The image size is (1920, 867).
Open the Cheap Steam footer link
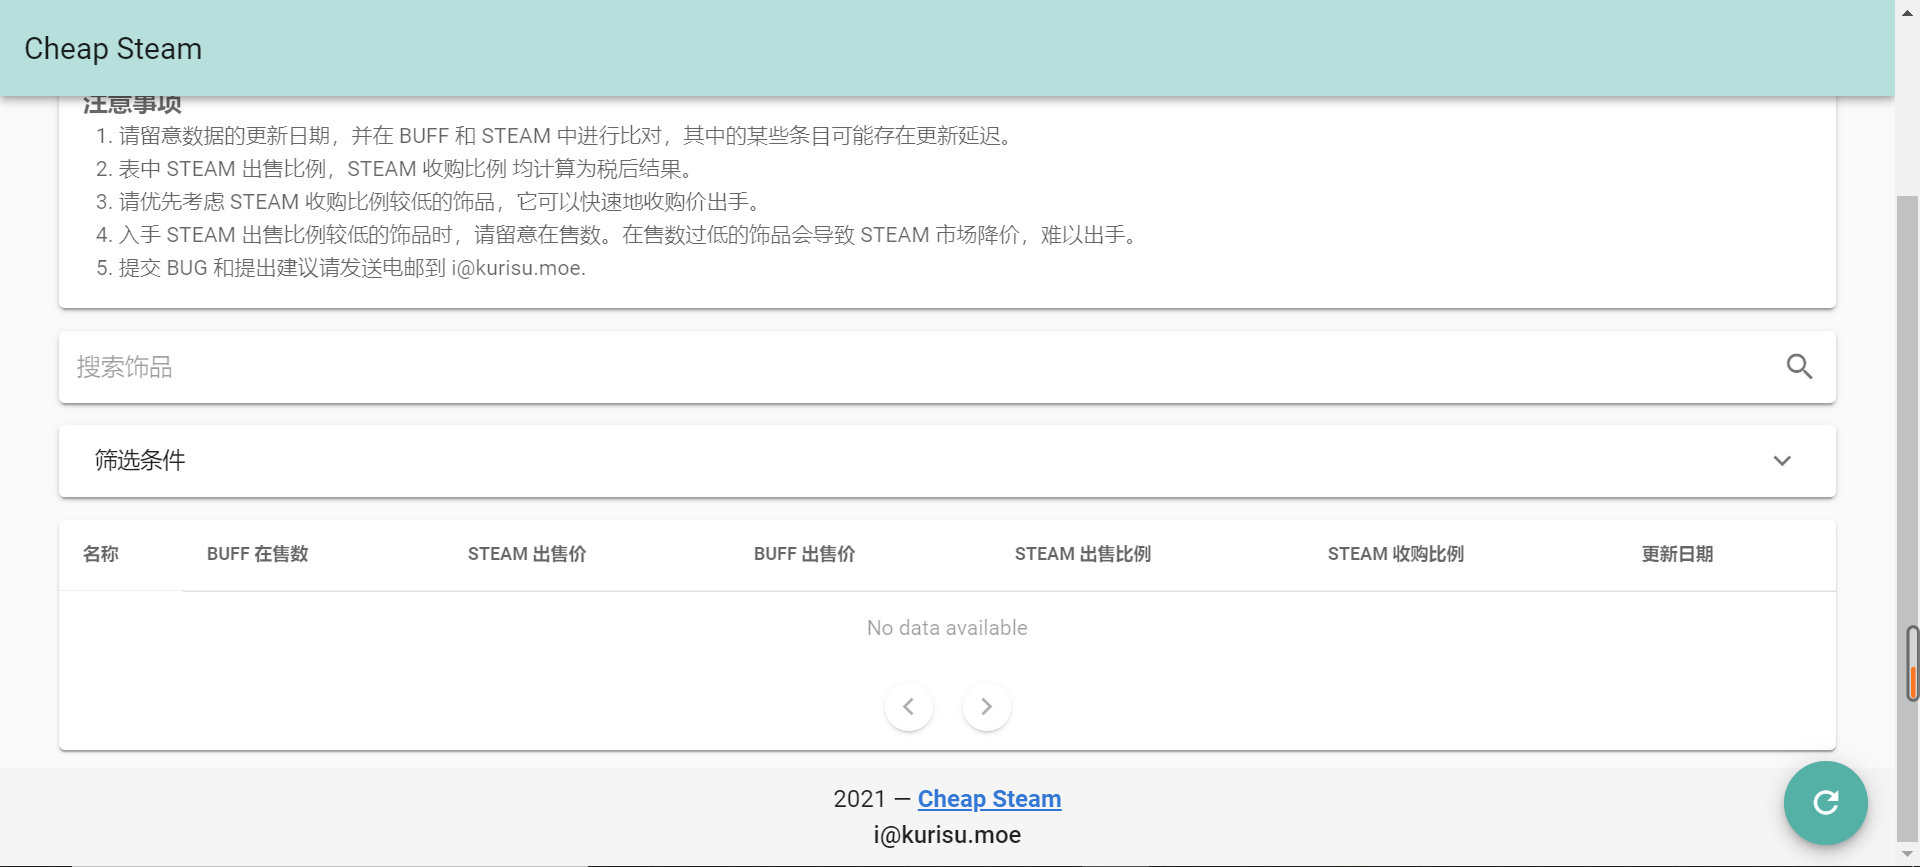coord(990,799)
